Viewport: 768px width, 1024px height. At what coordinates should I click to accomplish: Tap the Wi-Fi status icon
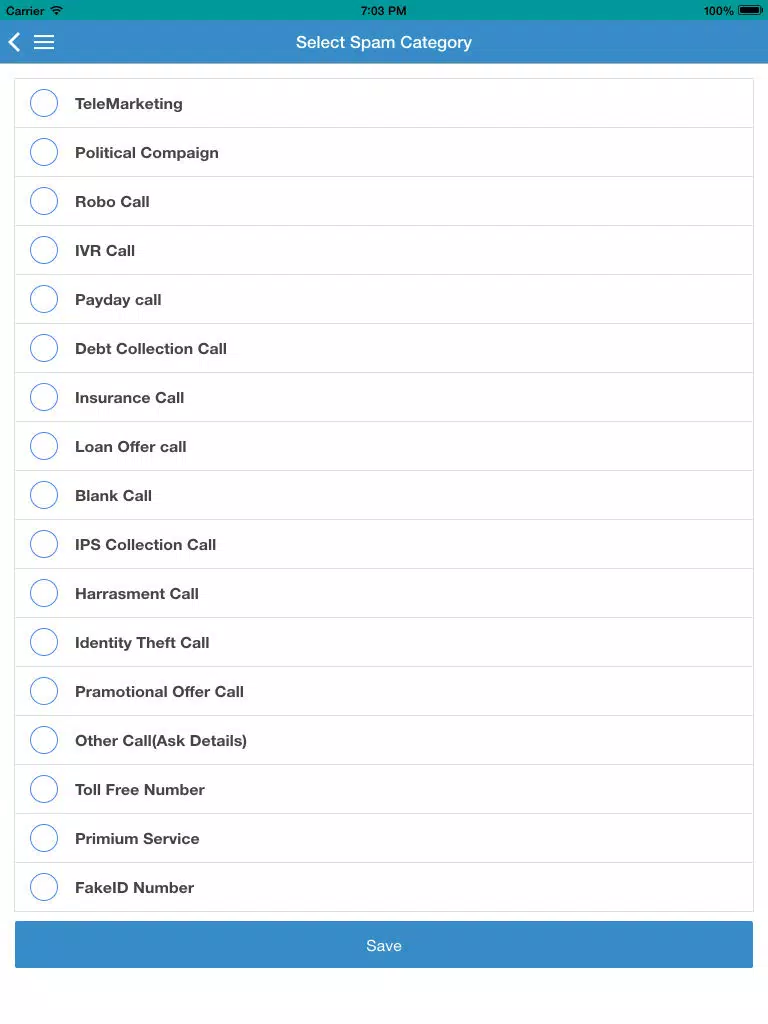click(x=56, y=10)
